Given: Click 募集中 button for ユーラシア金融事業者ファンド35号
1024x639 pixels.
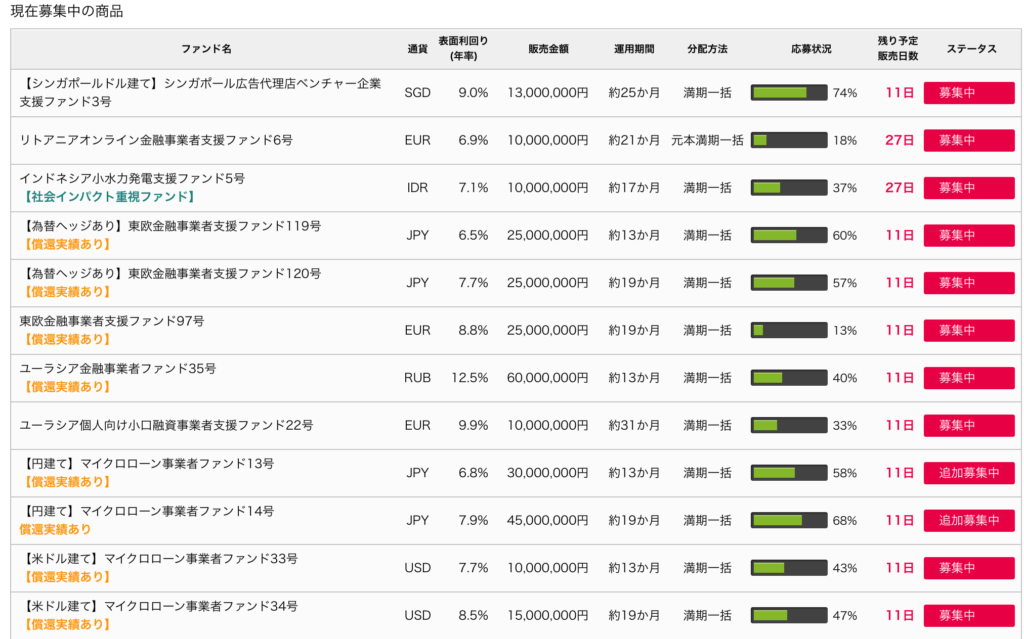Looking at the screenshot, I should (968, 378).
